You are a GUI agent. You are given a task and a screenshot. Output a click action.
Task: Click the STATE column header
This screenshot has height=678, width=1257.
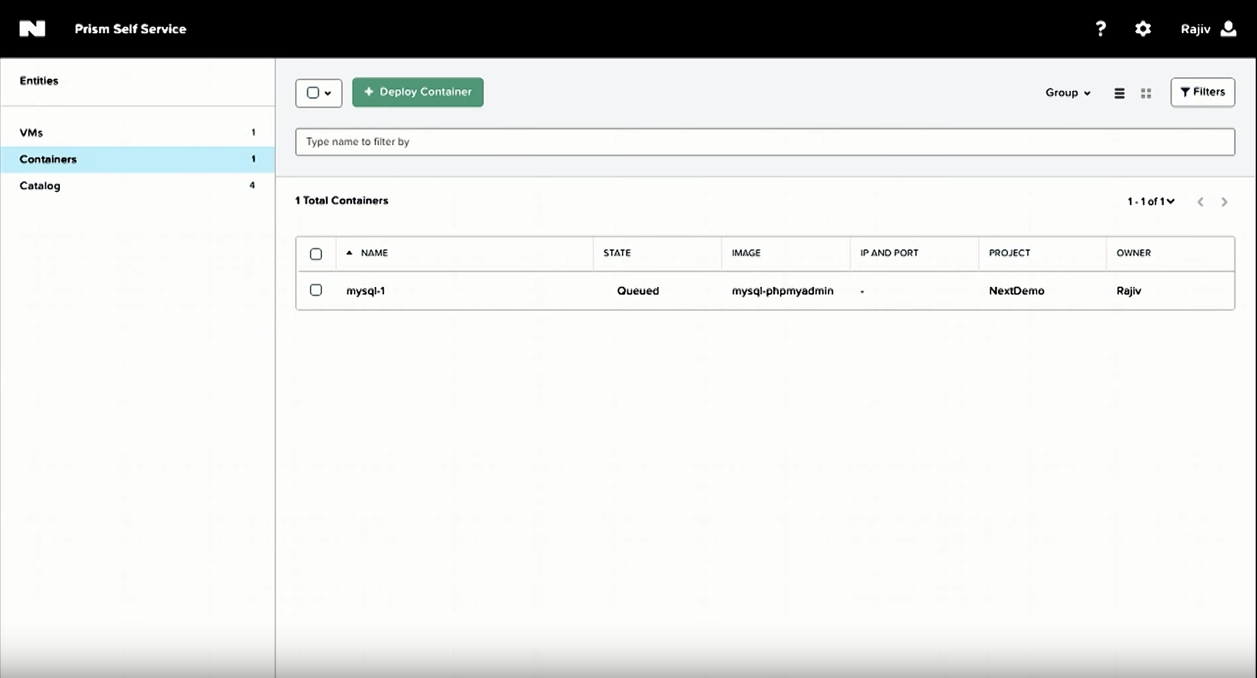tap(617, 253)
